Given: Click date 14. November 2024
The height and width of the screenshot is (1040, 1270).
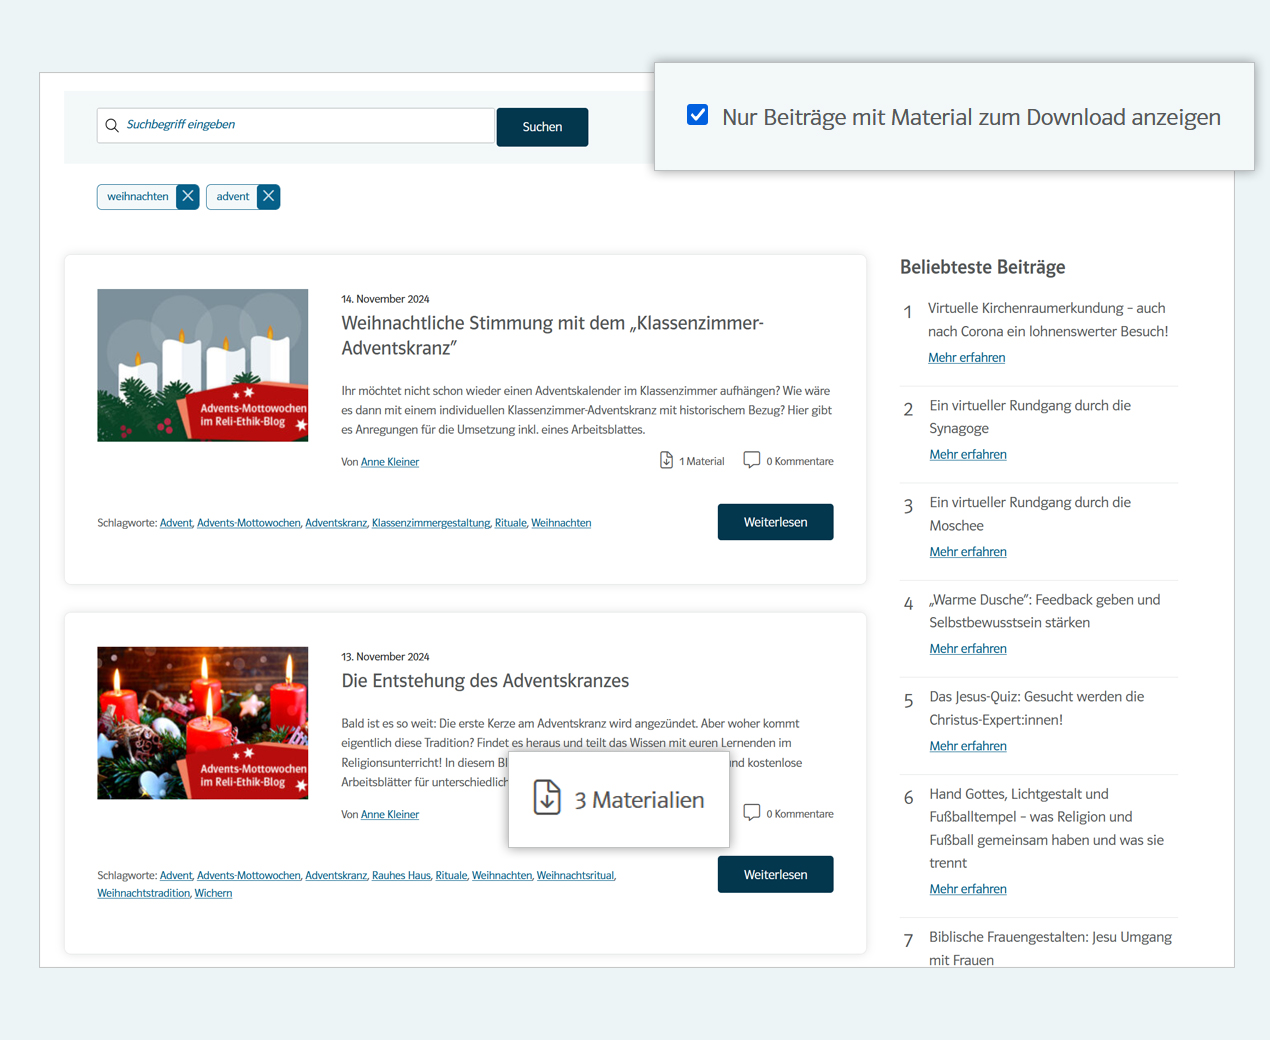Looking at the screenshot, I should [385, 299].
